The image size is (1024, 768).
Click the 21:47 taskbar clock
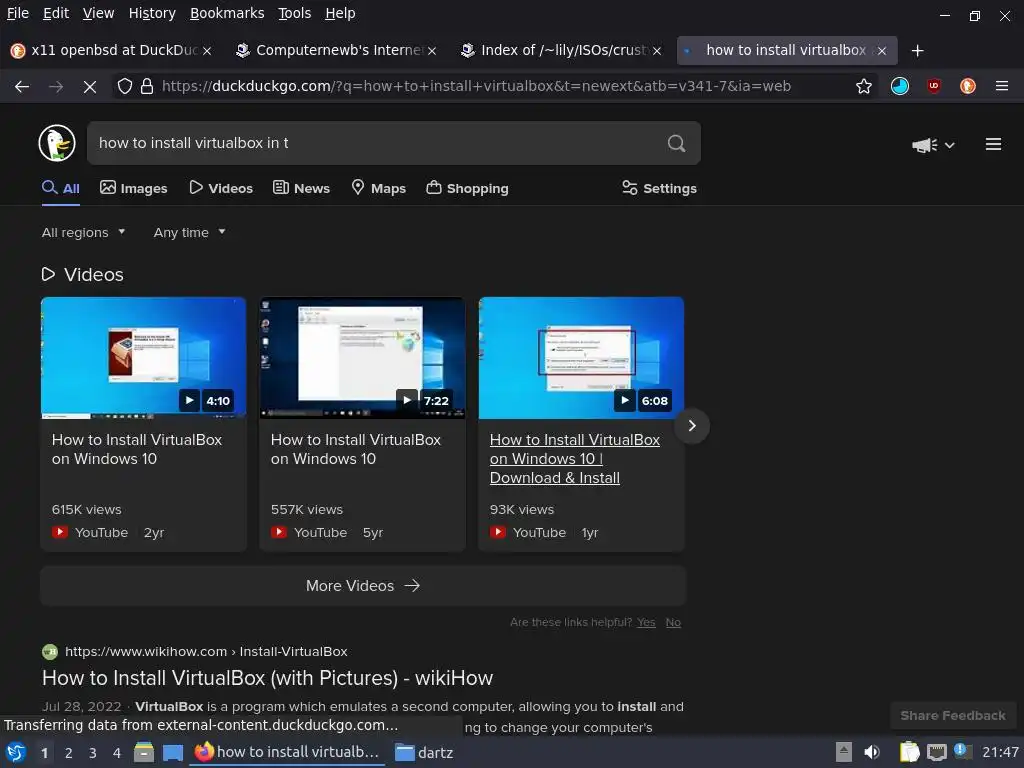click(x=1000, y=752)
